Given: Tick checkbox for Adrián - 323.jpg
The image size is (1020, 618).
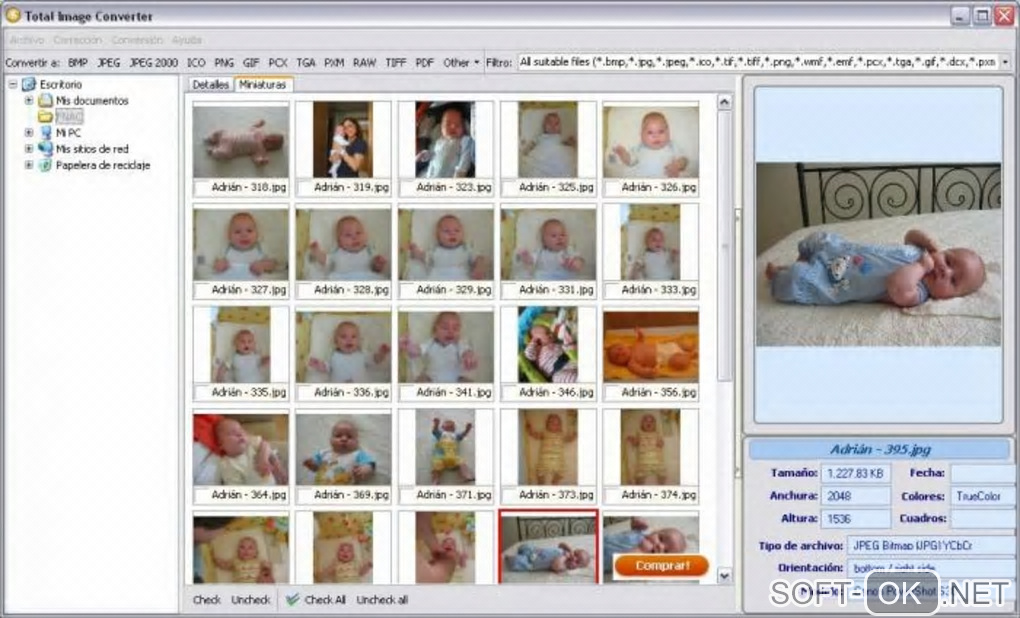Looking at the screenshot, I should point(407,188).
